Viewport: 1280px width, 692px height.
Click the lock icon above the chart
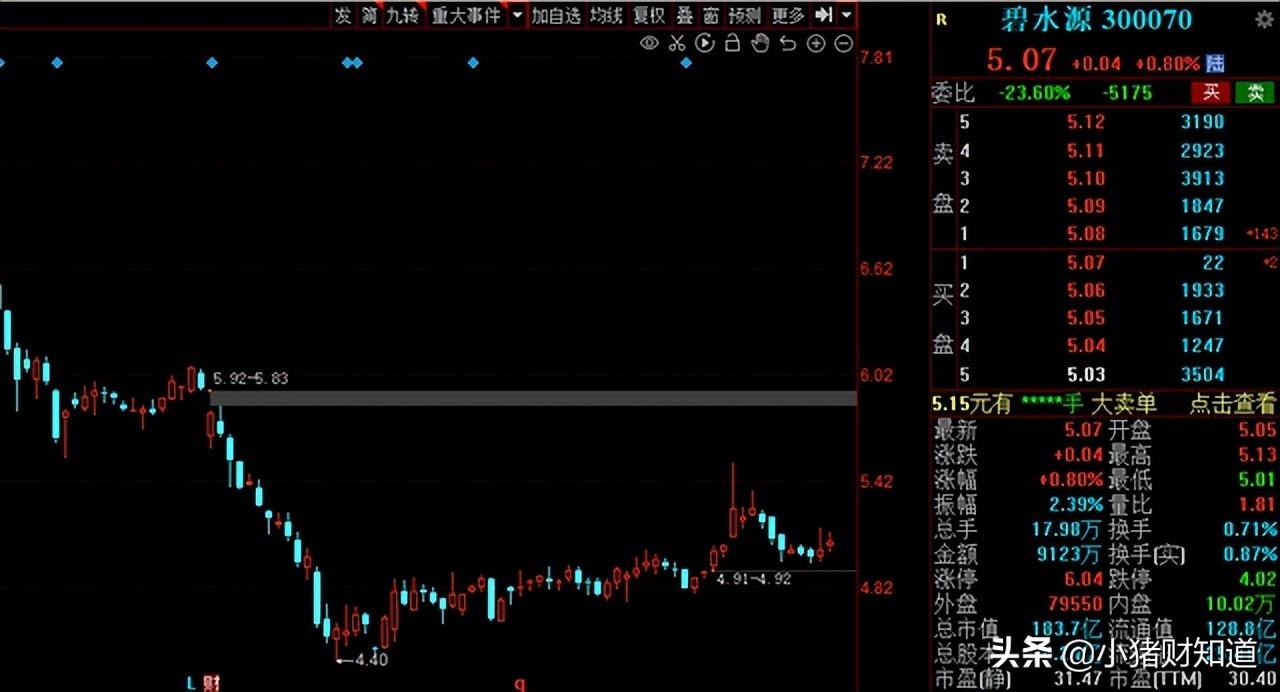click(x=731, y=44)
